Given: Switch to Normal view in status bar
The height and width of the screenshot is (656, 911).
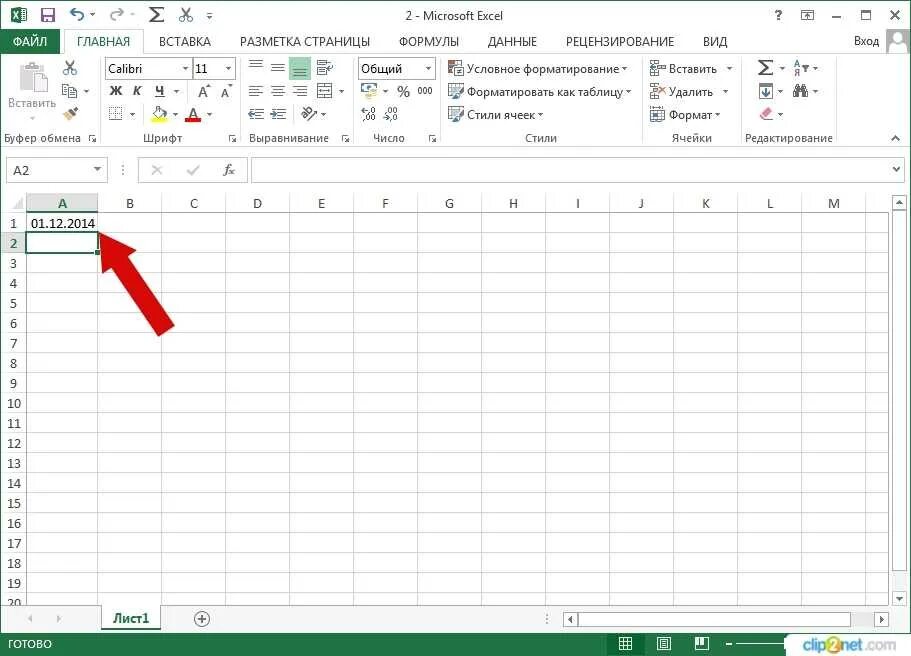Looking at the screenshot, I should (625, 643).
